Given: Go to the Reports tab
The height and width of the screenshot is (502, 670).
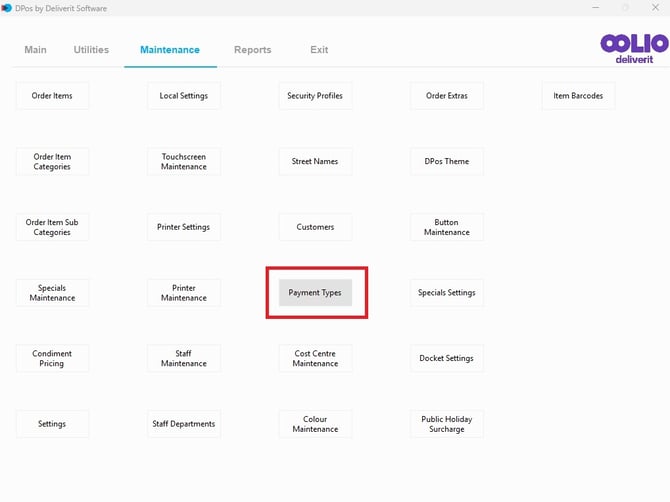Looking at the screenshot, I should [x=253, y=50].
